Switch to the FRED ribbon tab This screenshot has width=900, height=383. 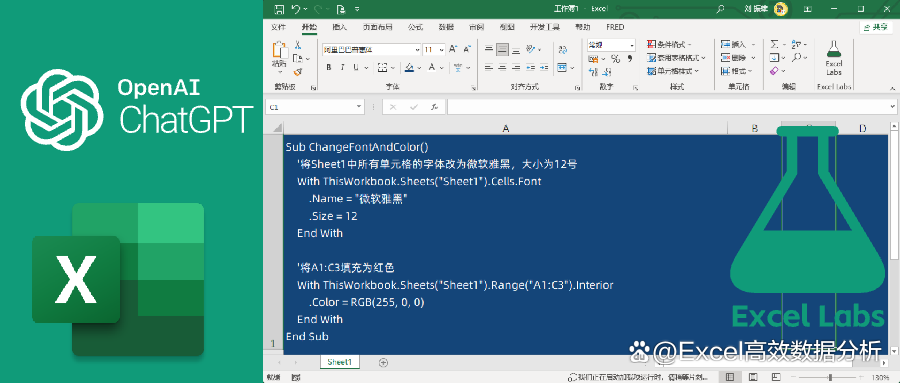click(615, 27)
